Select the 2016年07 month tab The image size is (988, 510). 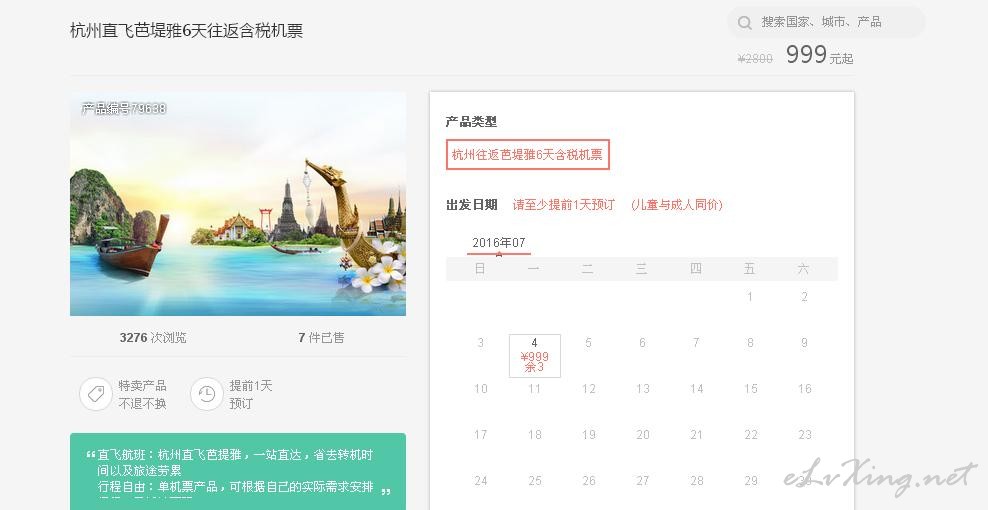click(x=499, y=243)
